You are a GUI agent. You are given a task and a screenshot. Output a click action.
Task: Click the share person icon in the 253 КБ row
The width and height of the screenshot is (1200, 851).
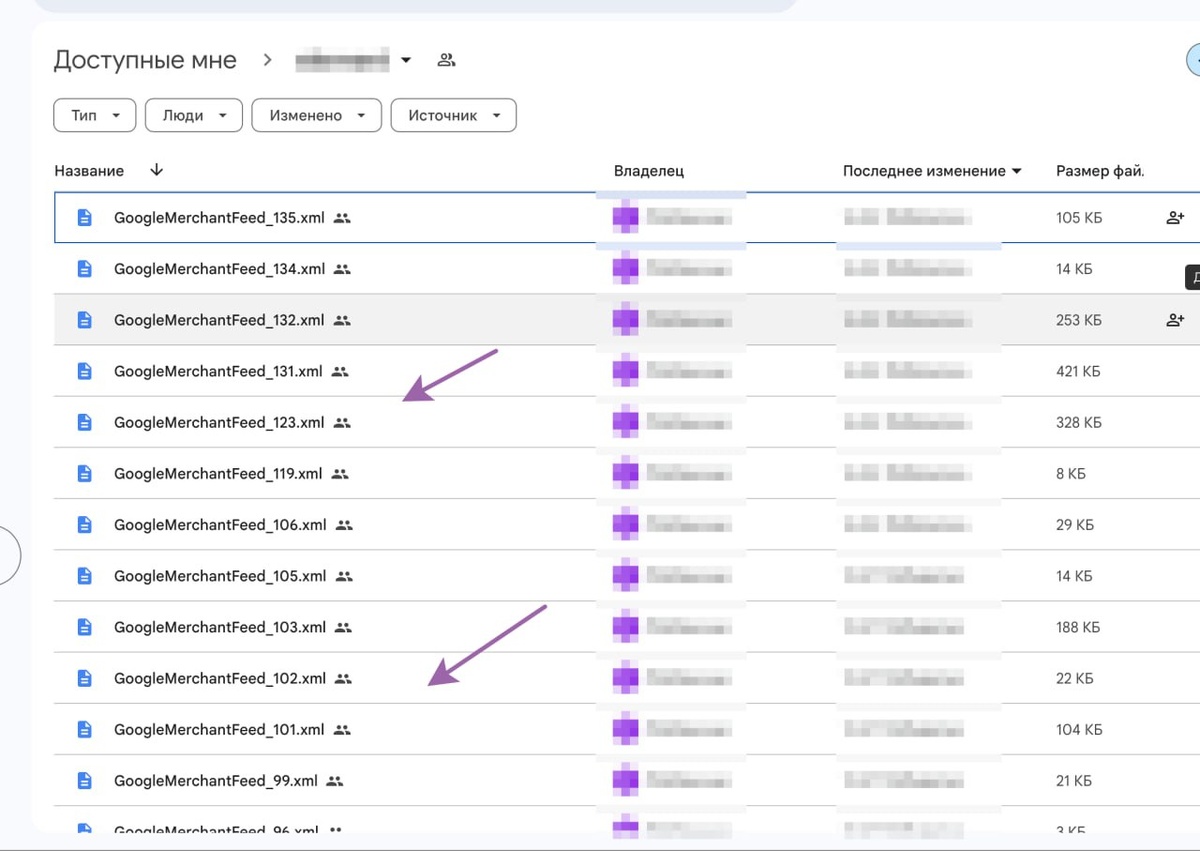1175,320
